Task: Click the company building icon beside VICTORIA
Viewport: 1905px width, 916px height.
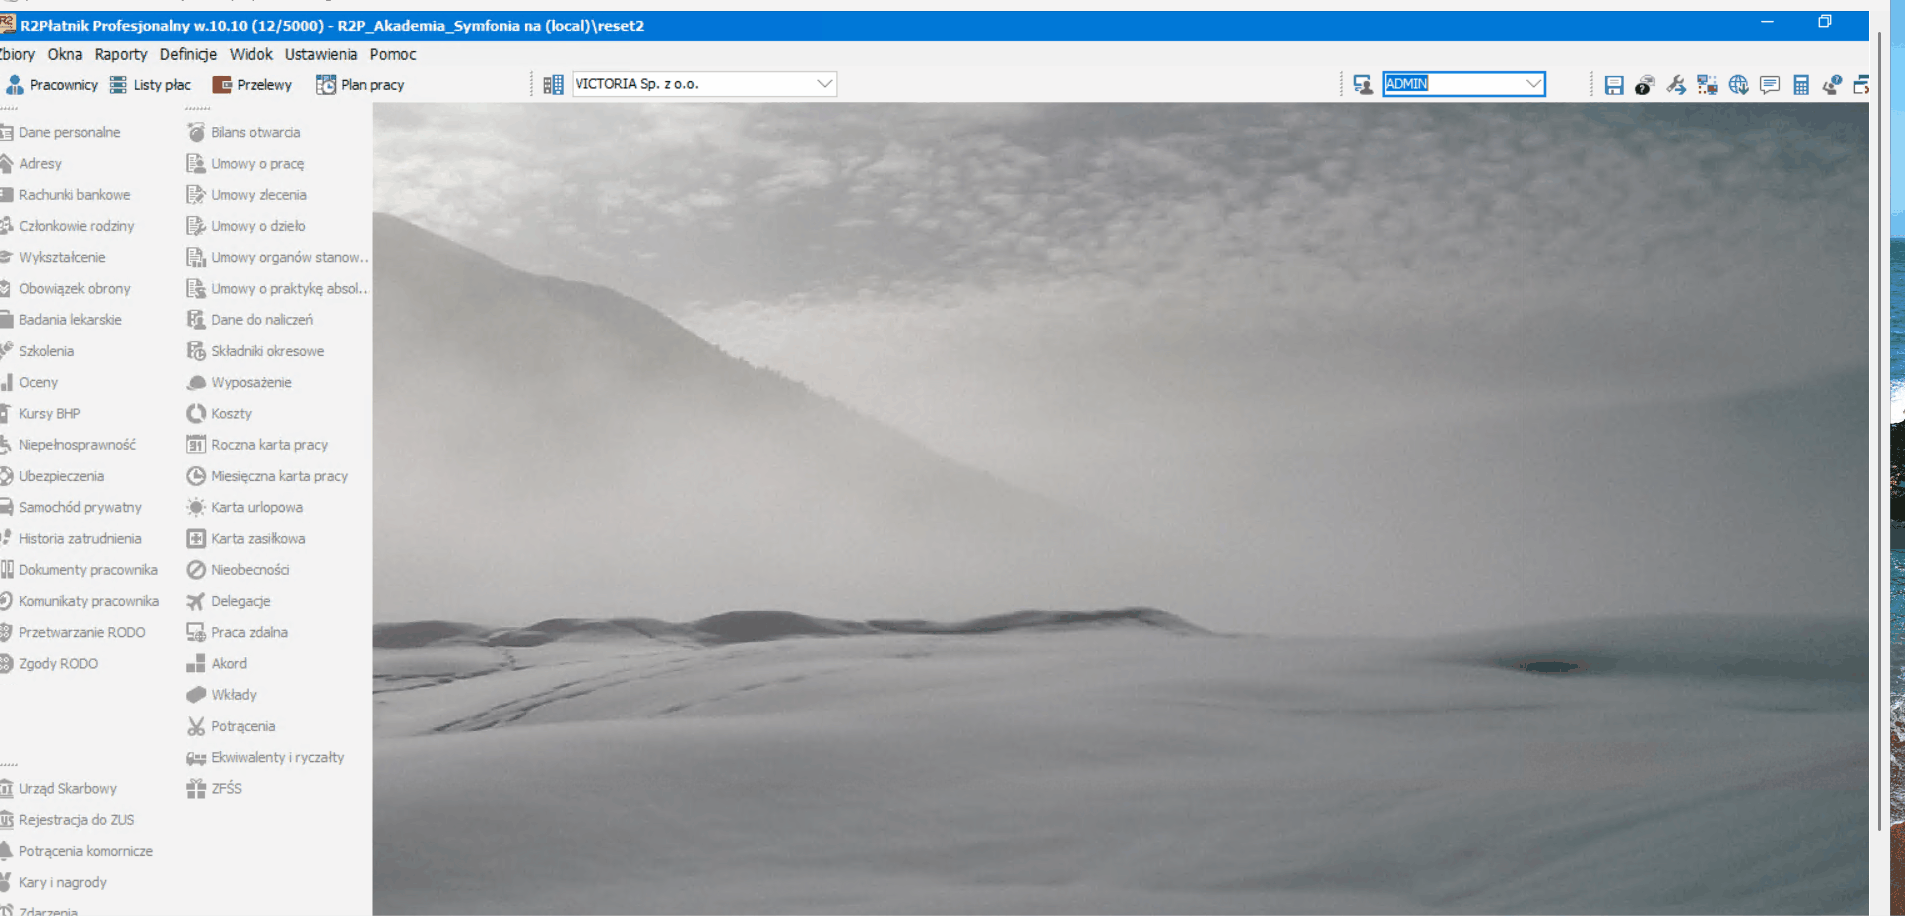Action: (x=553, y=85)
